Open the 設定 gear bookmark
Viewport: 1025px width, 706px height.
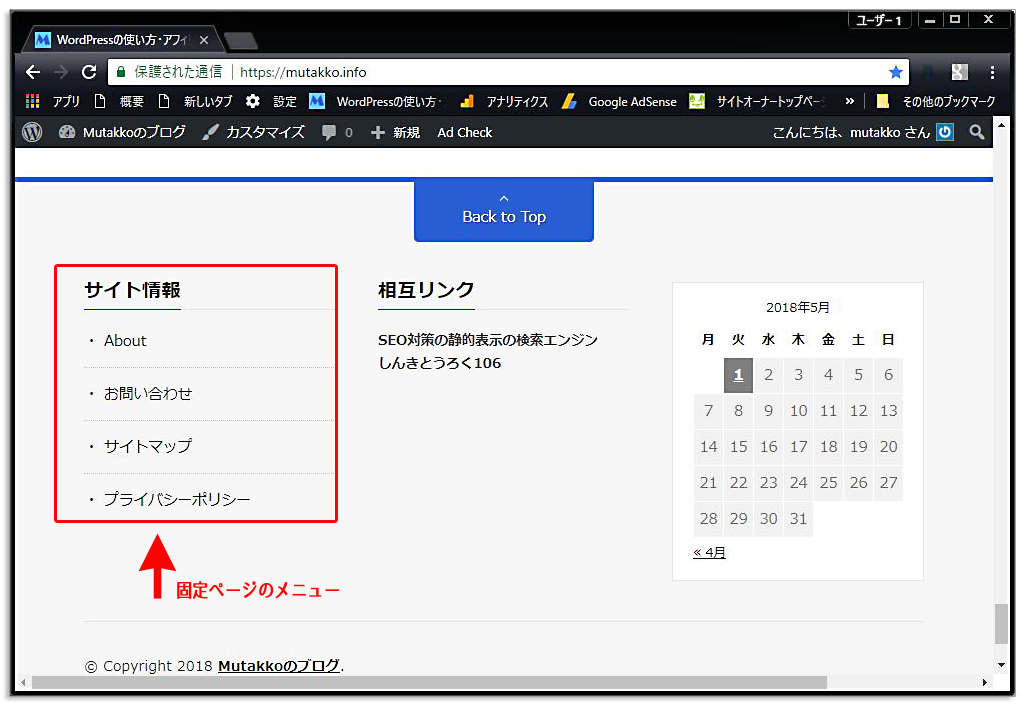pyautogui.click(x=266, y=100)
